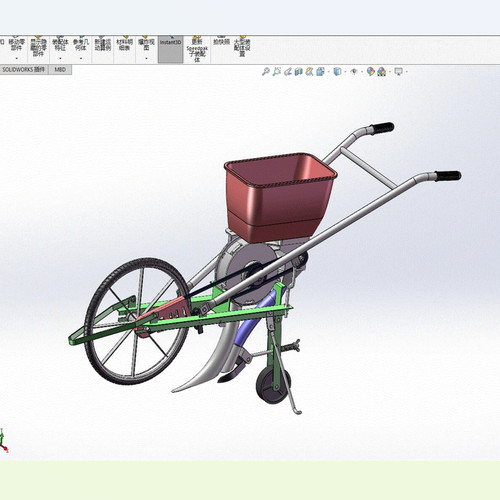Screen dimensions: 500x500
Task: Click the coordinate triad axis indicator
Action: (3, 441)
